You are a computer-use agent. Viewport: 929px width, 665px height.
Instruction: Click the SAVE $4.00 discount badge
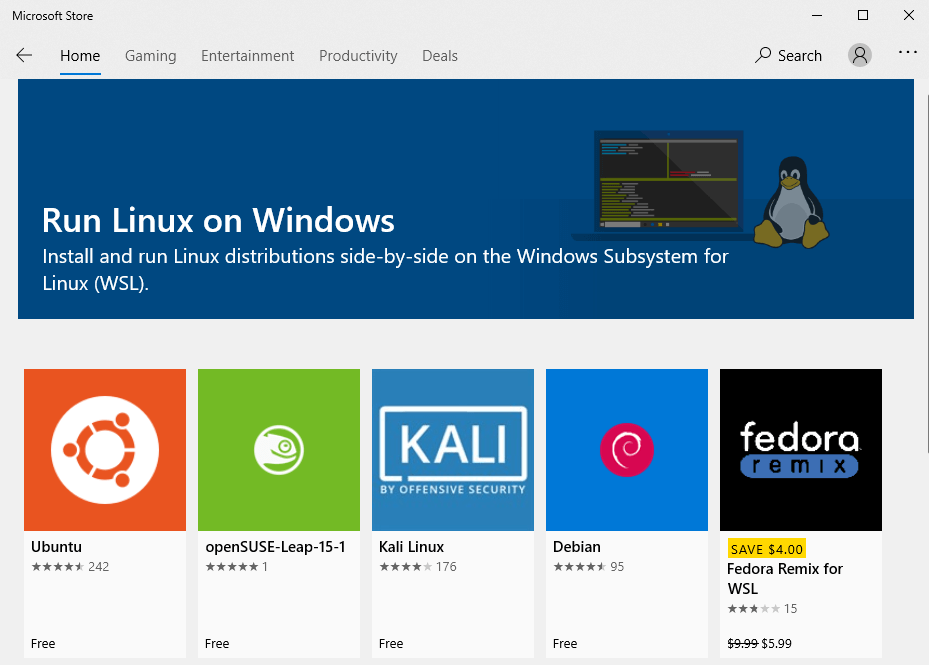pos(766,549)
